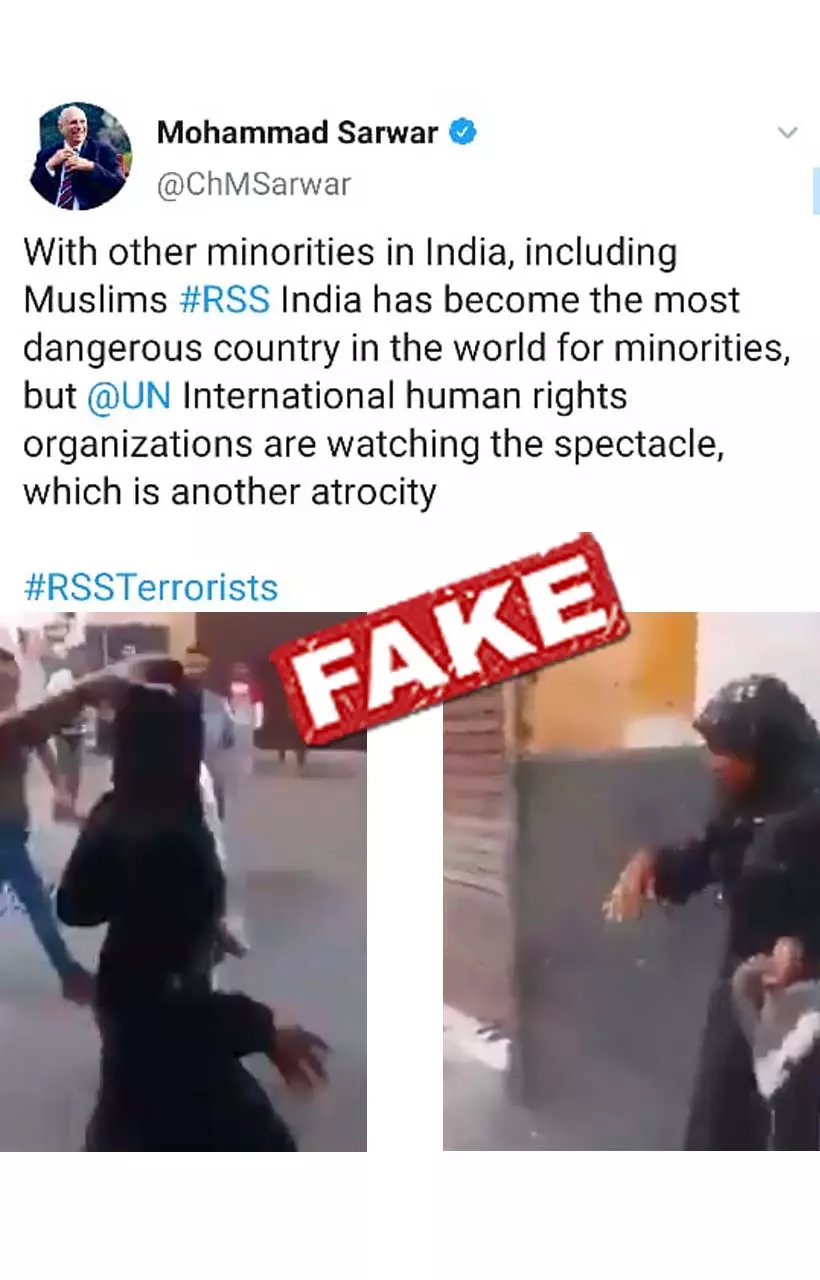Expand the tweet options chevron
Screen dimensions: 820x1280
coord(788,133)
